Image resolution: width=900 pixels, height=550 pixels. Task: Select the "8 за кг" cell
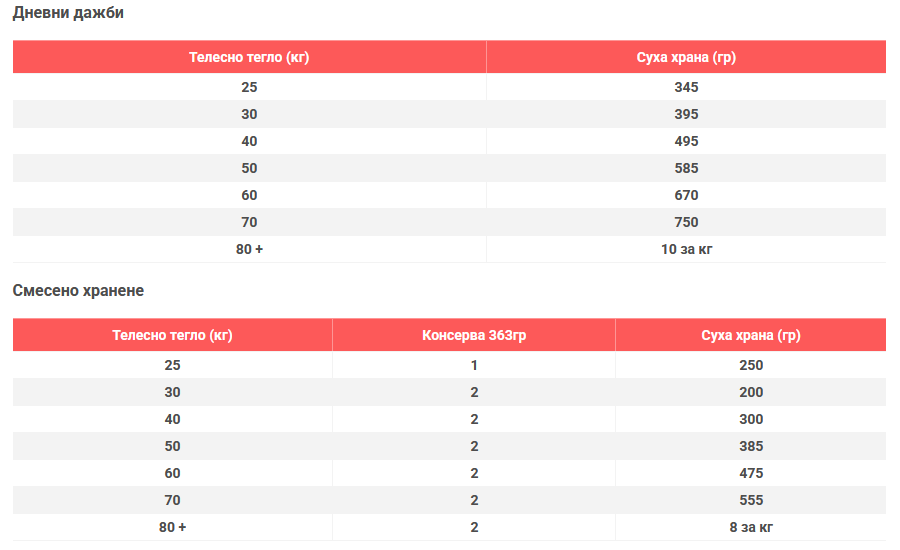[x=751, y=527]
